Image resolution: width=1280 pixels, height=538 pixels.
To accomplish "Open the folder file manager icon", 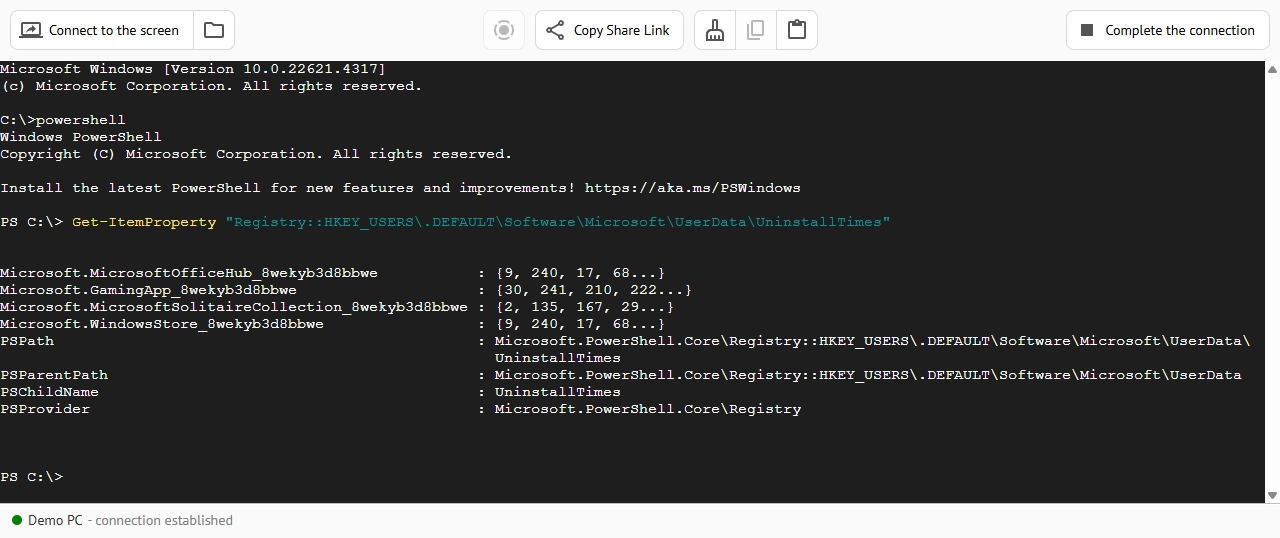I will [213, 30].
